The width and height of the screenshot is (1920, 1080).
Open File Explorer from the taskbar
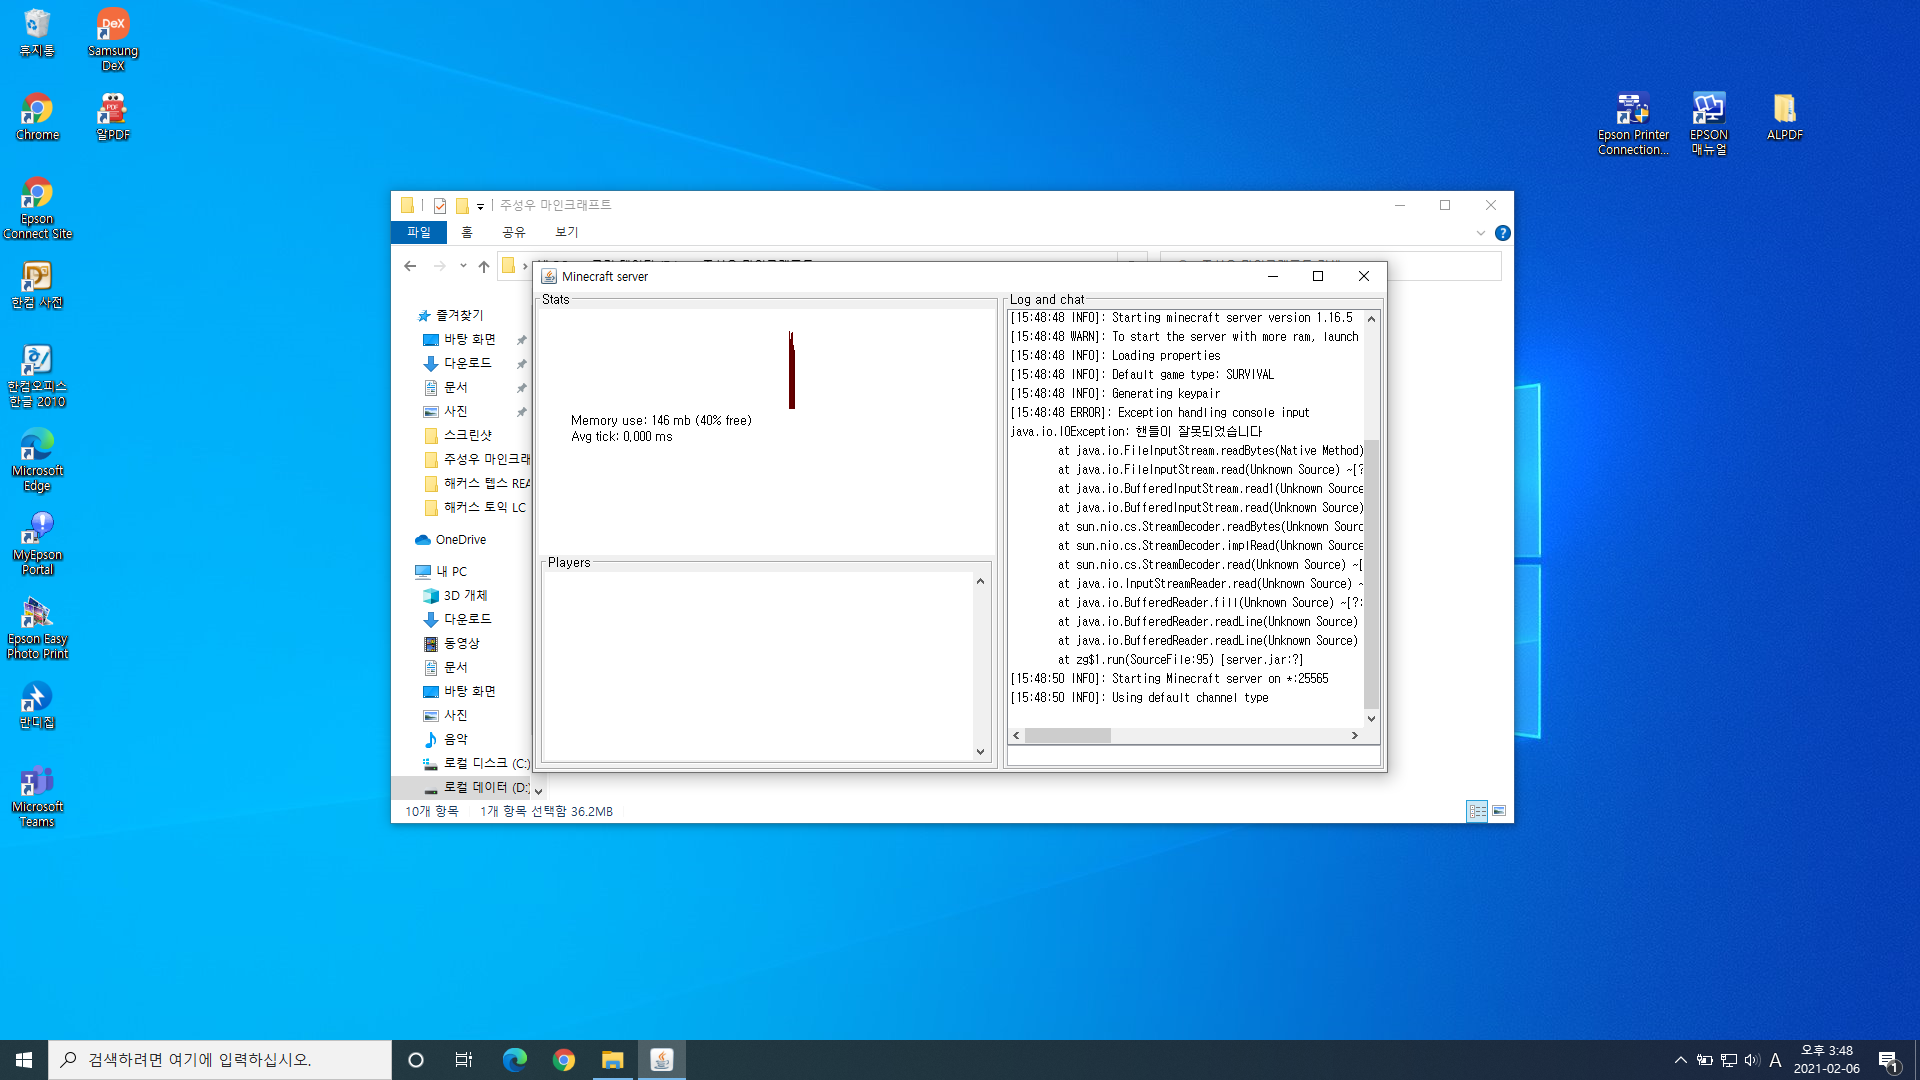(x=612, y=1060)
